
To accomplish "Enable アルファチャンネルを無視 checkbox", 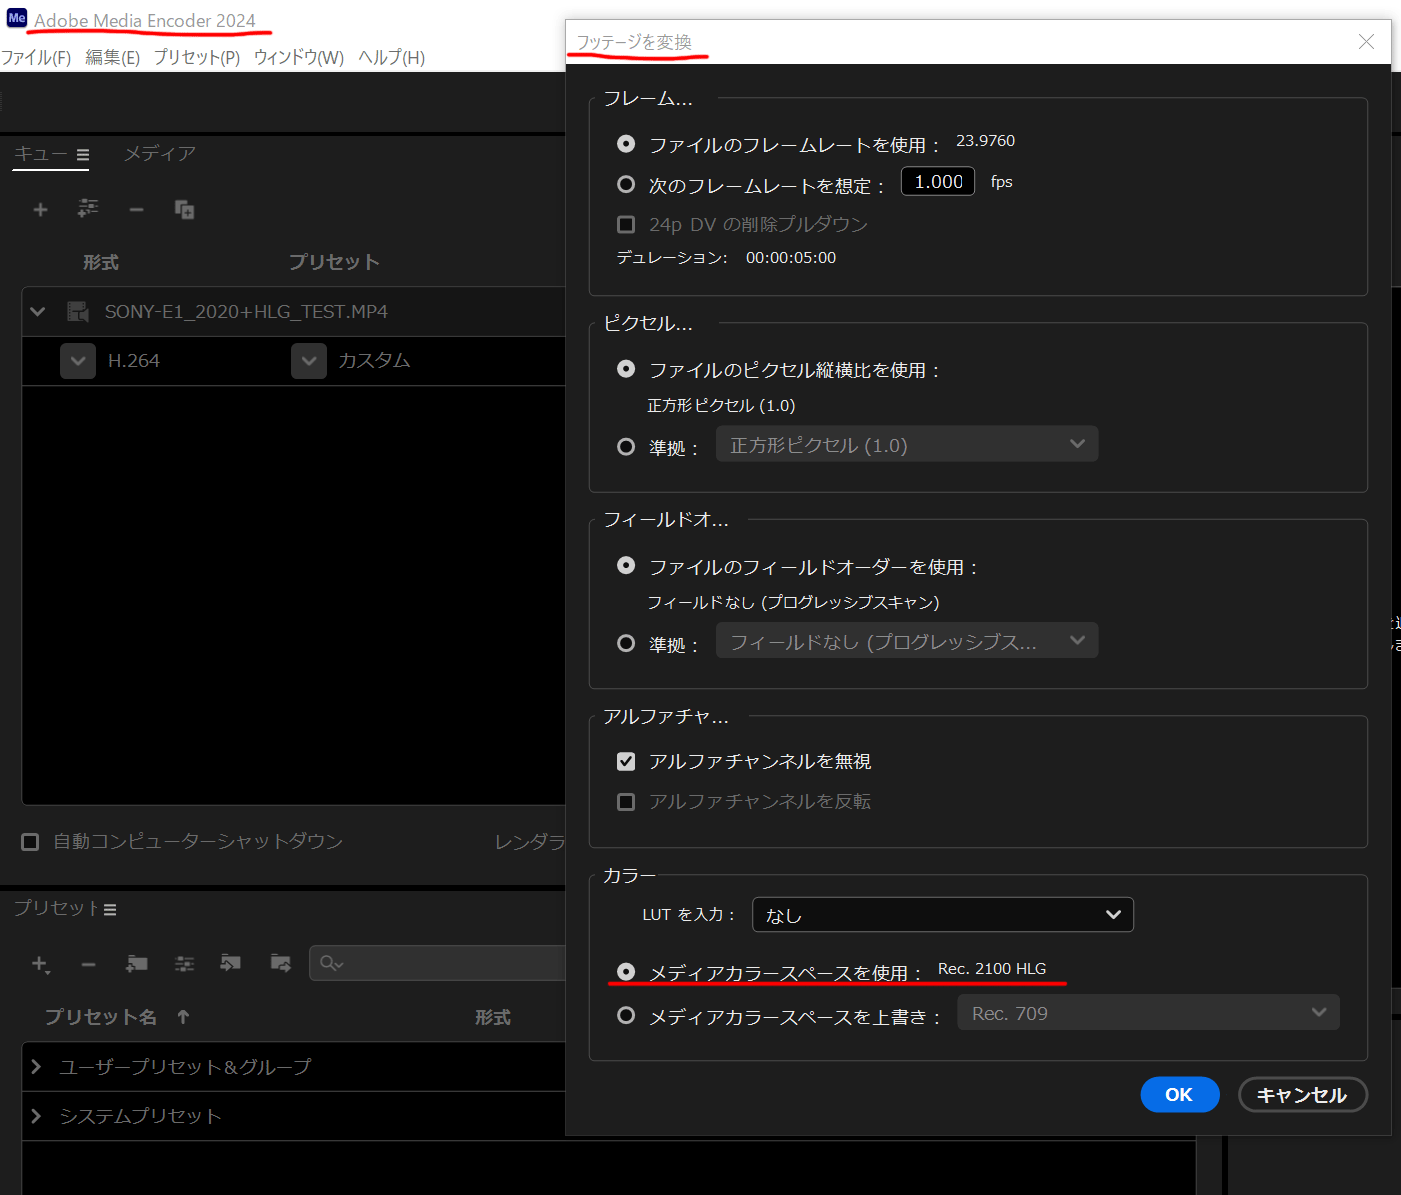I will click(626, 761).
